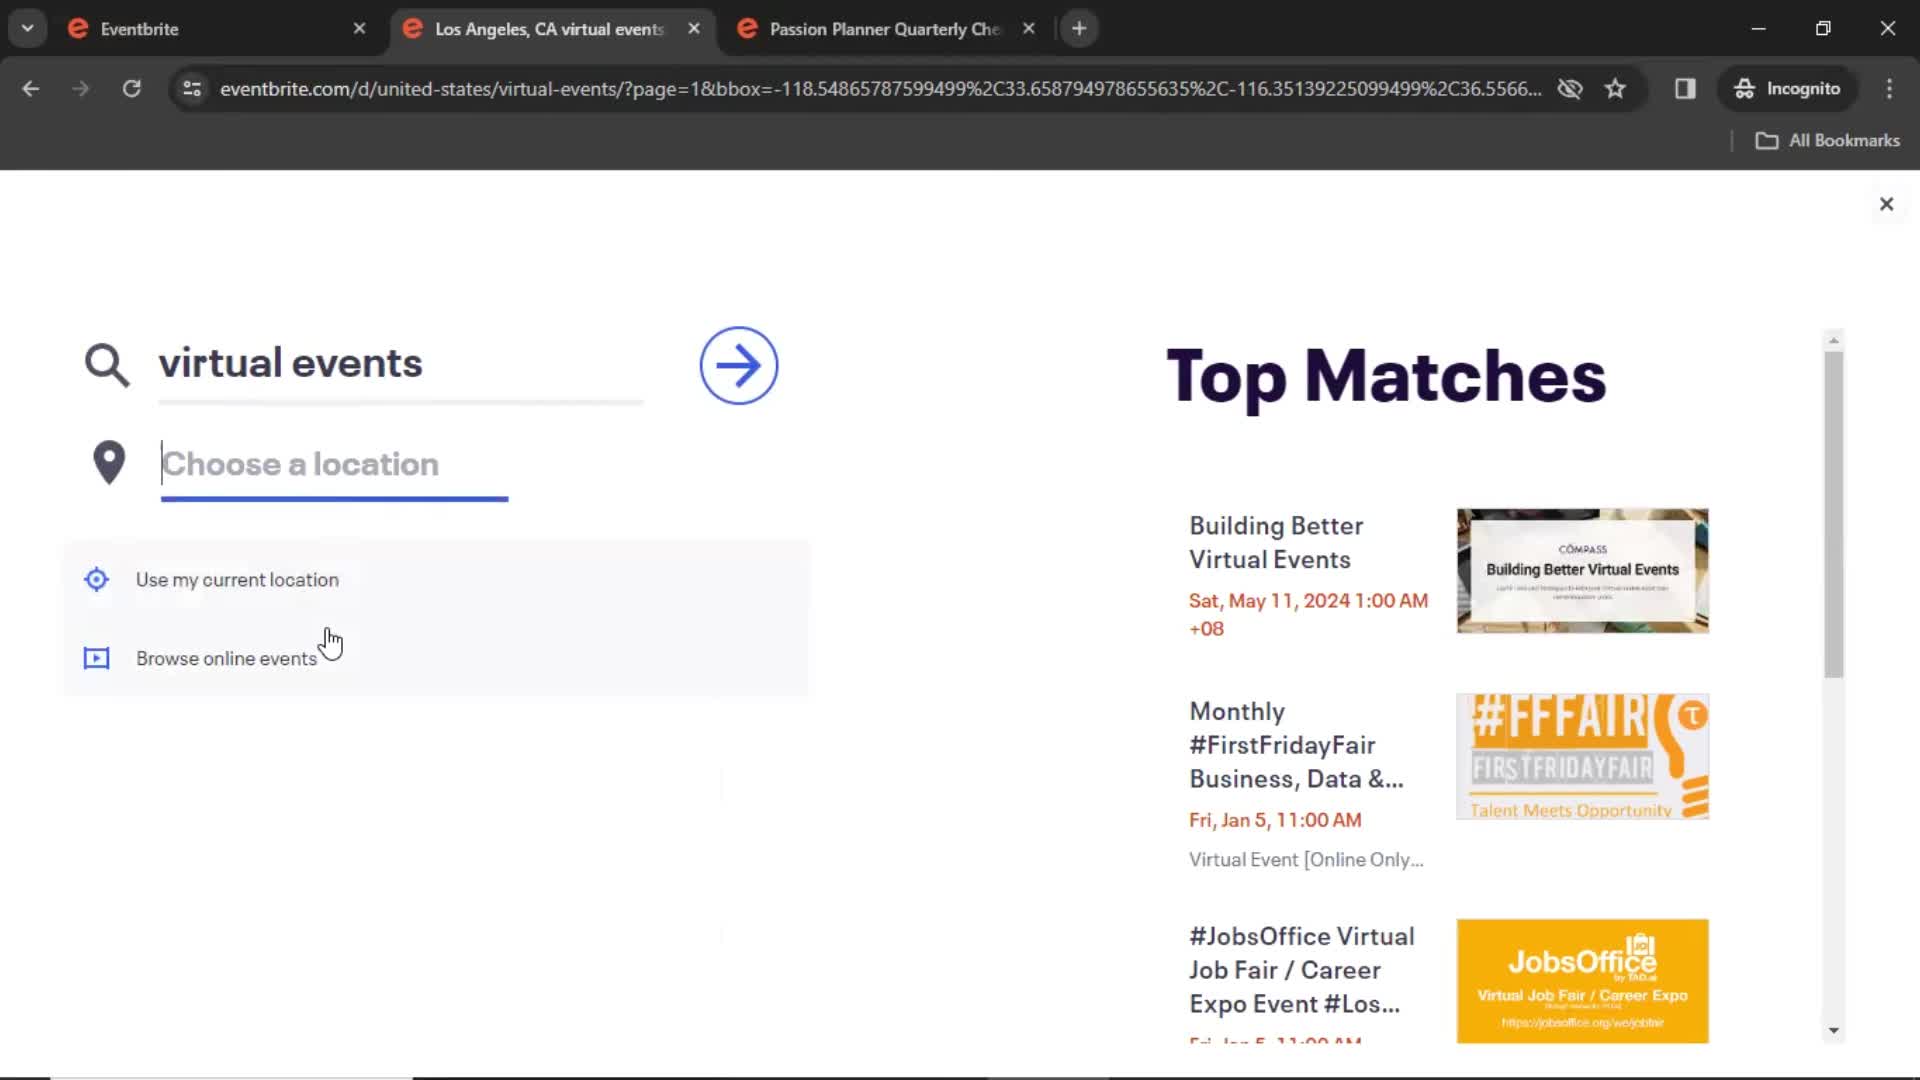Open #JobsOffice Virtual Job Fair listing

point(1301,970)
